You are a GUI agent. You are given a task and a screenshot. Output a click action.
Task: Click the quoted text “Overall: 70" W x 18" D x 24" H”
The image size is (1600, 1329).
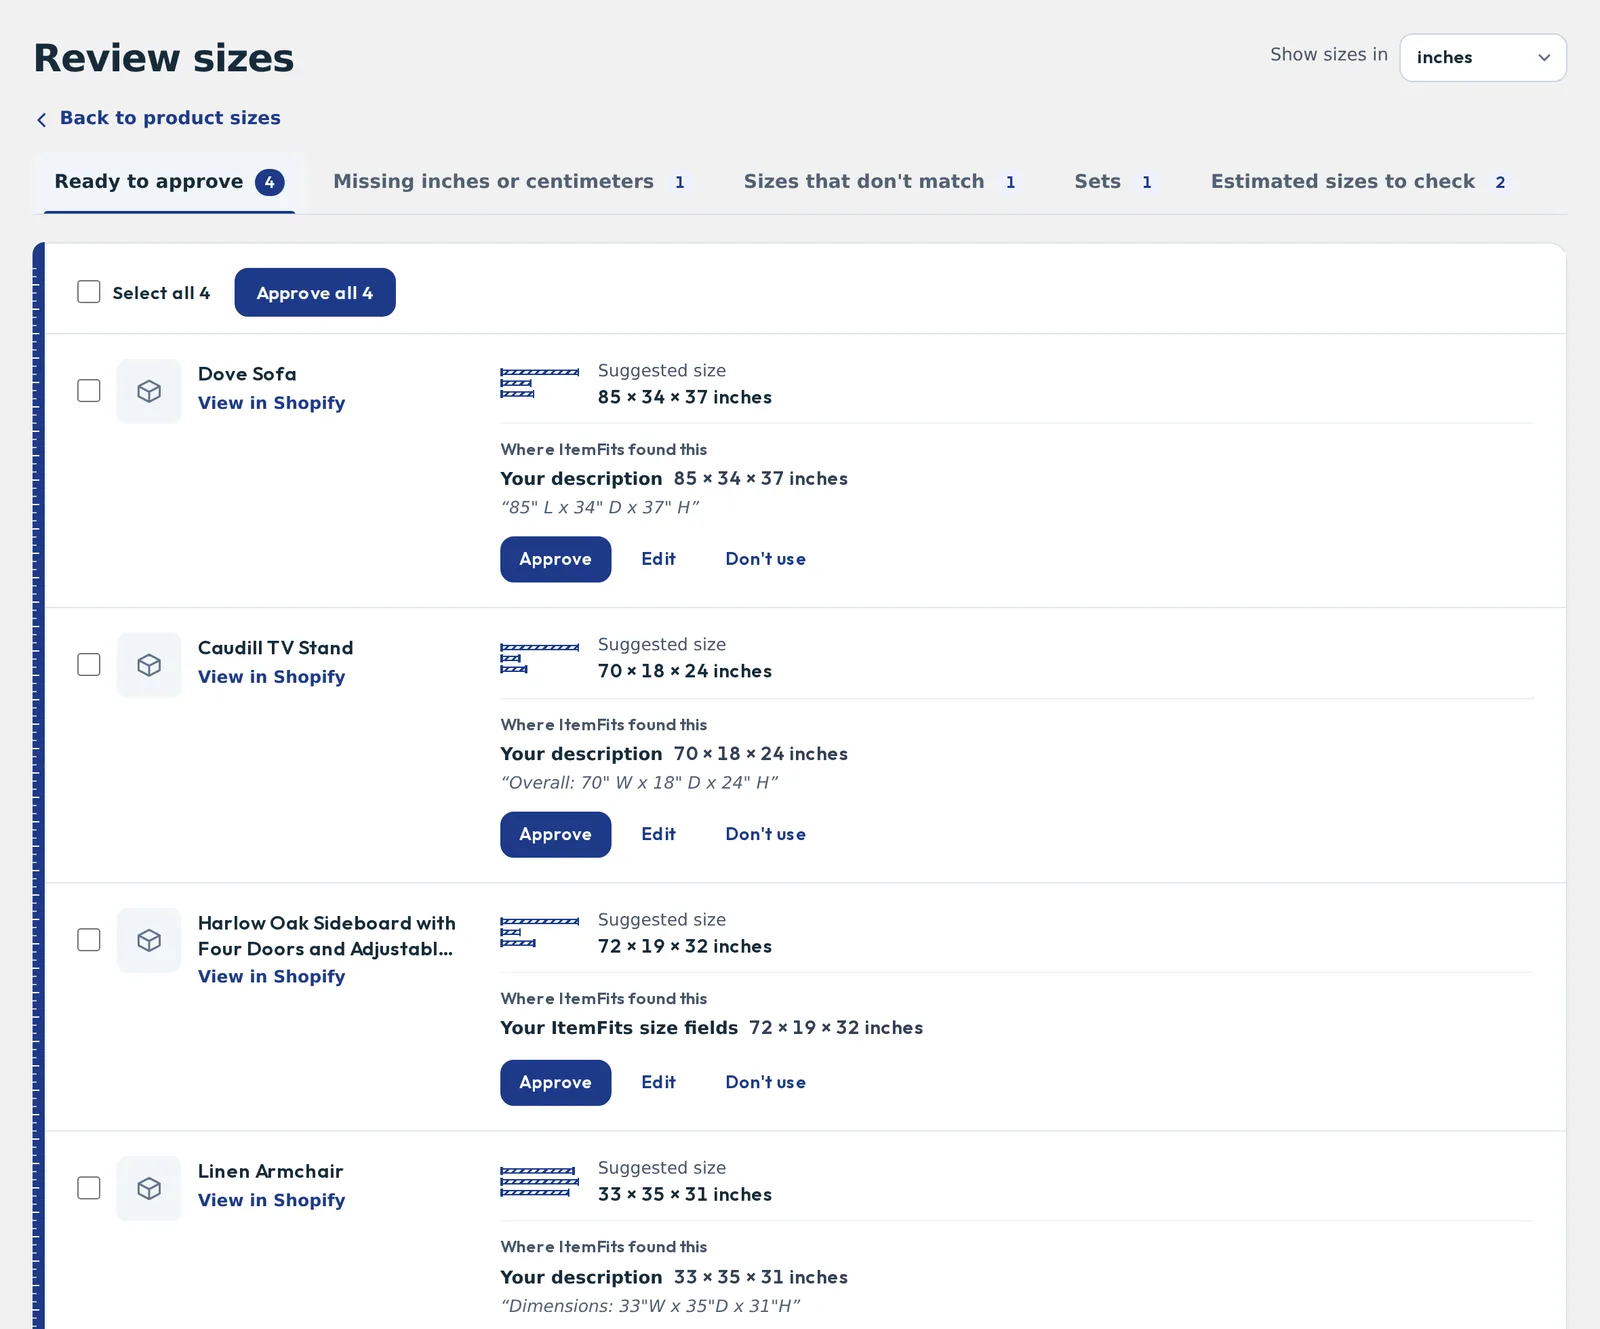(x=639, y=783)
